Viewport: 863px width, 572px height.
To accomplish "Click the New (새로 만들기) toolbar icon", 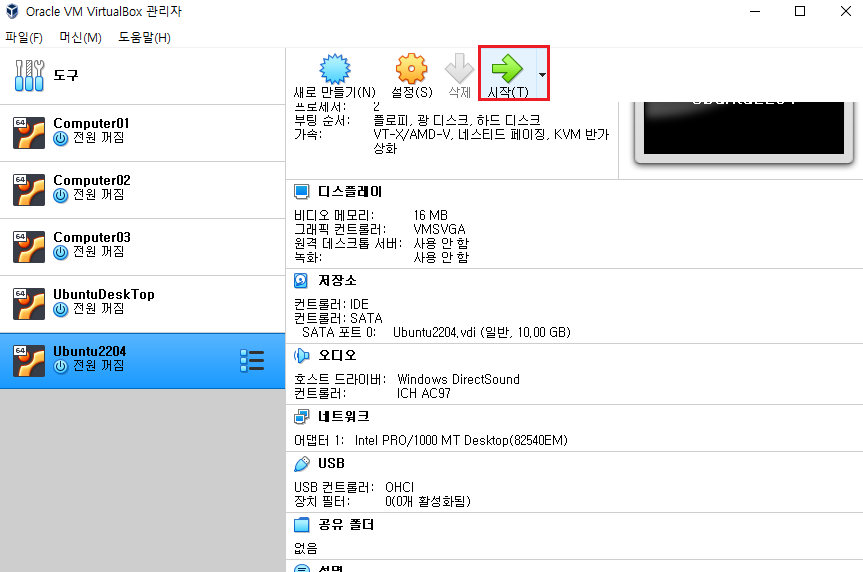I will [335, 69].
